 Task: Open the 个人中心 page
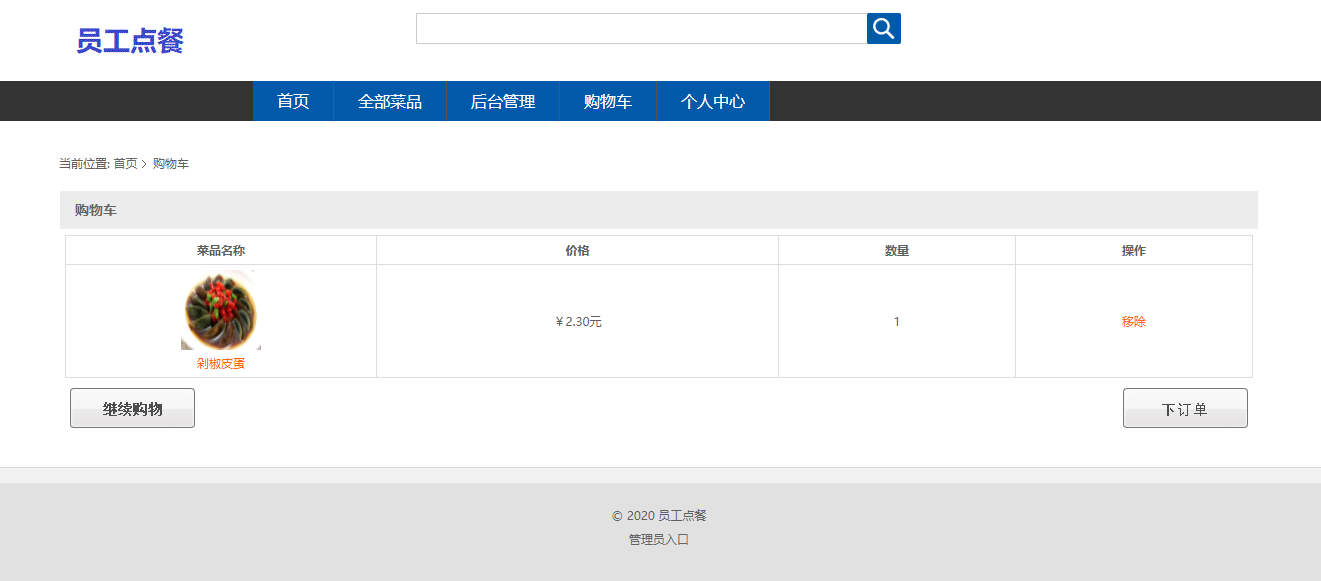712,101
